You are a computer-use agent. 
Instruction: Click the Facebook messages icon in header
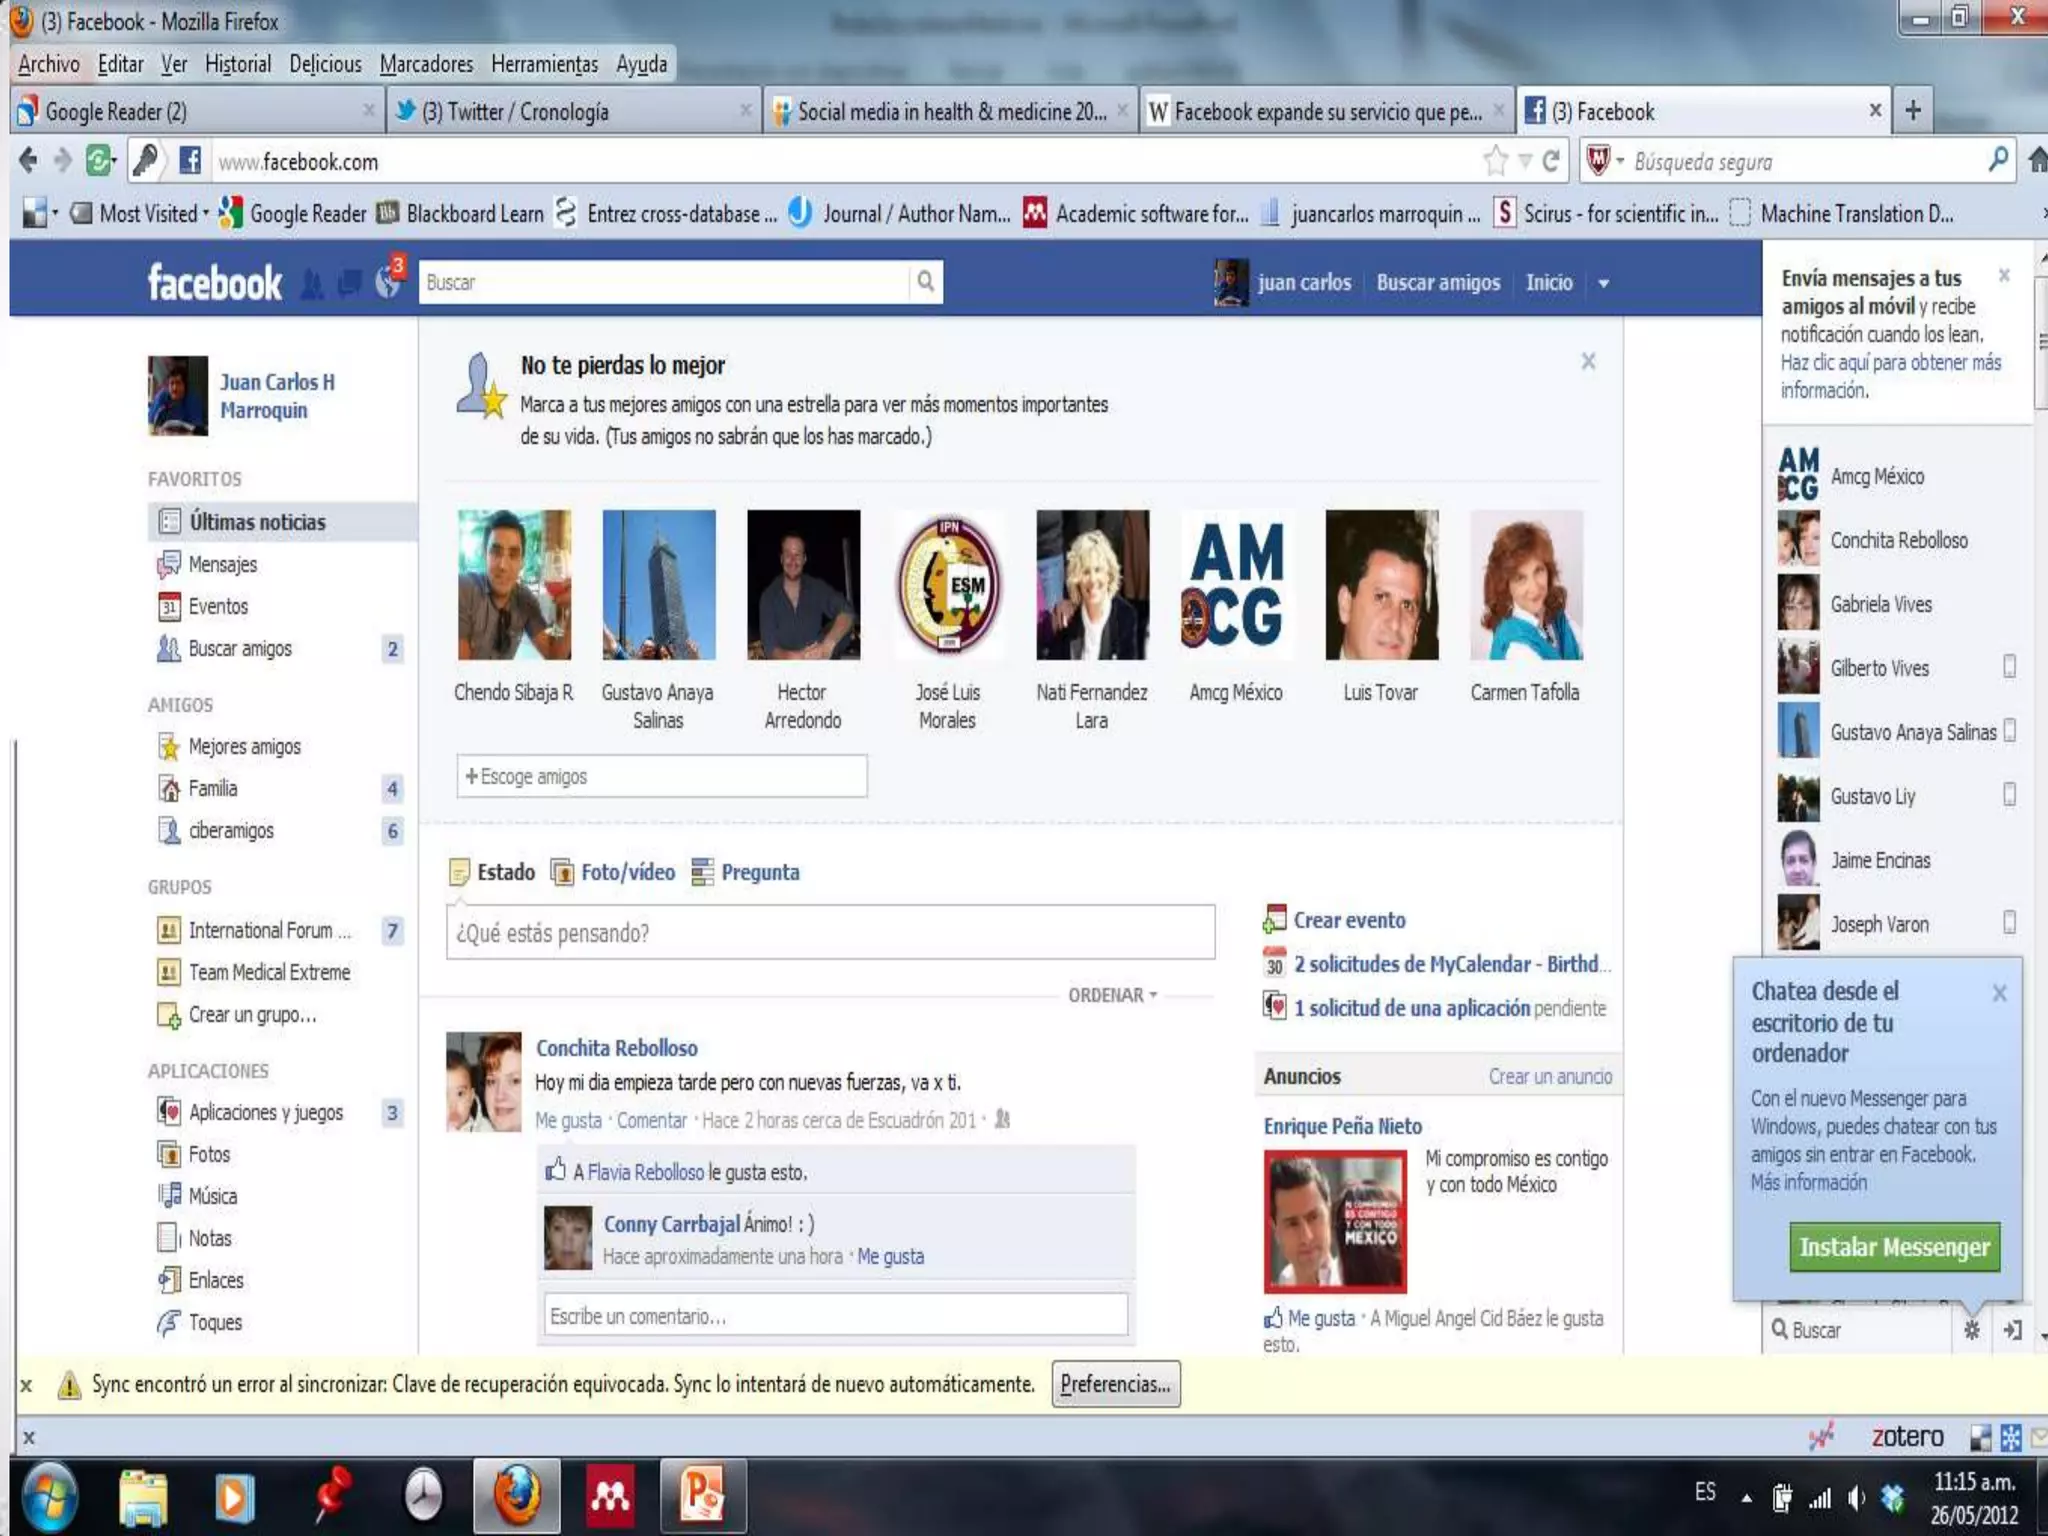pyautogui.click(x=349, y=284)
